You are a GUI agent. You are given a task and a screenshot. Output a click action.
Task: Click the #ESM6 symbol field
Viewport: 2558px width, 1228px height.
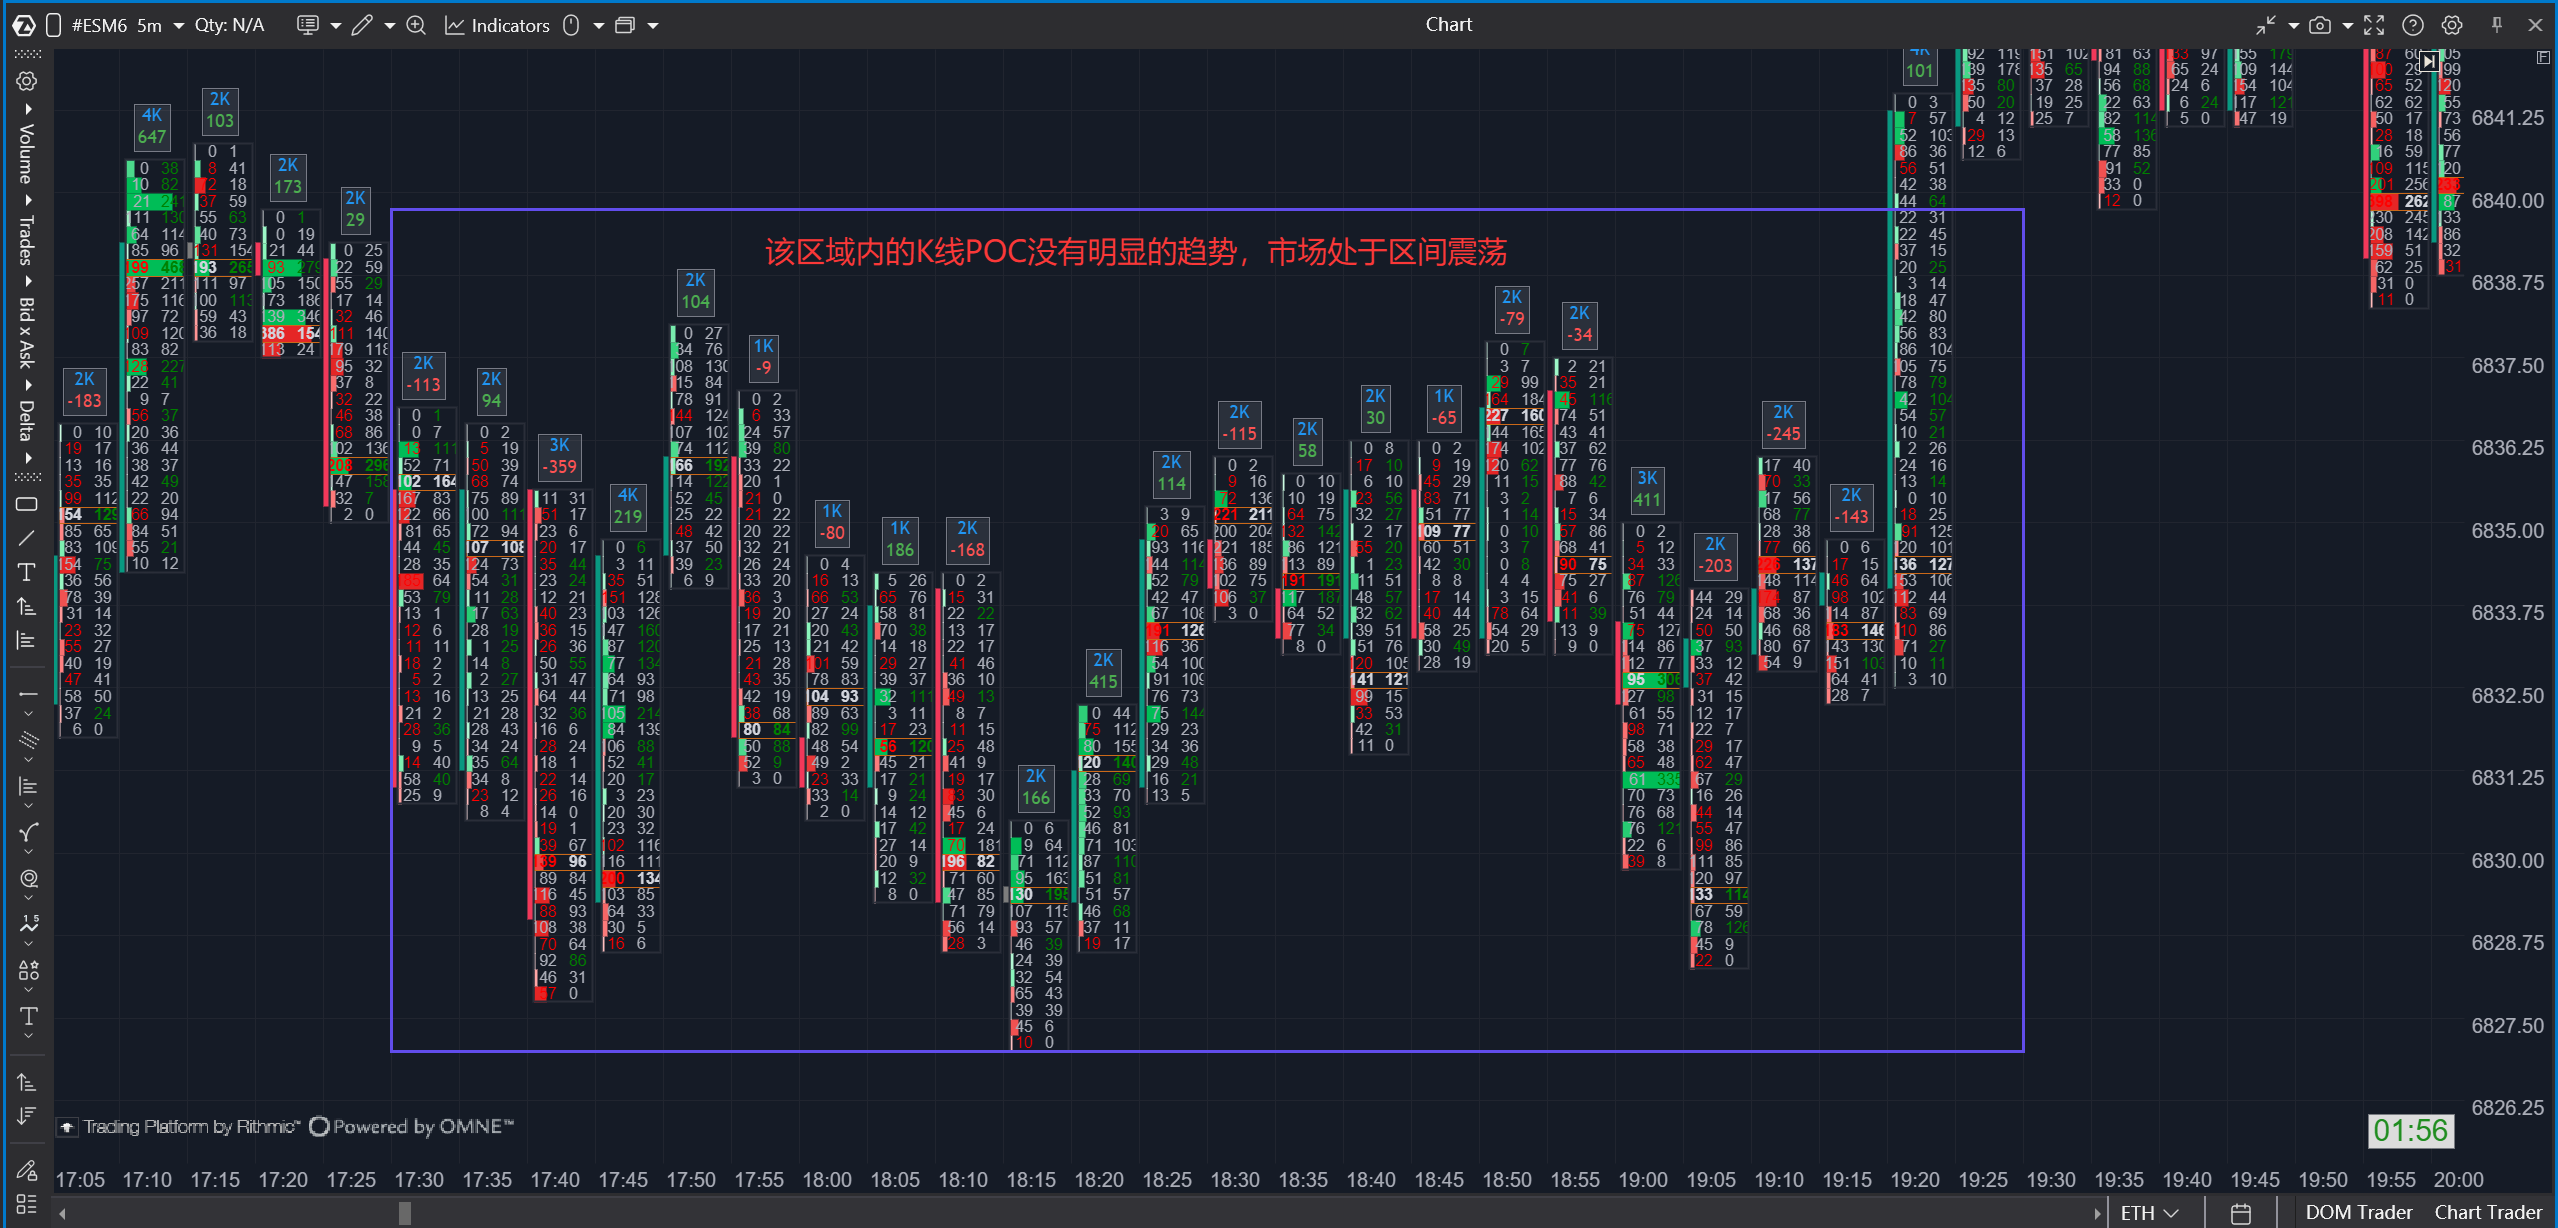tap(99, 25)
